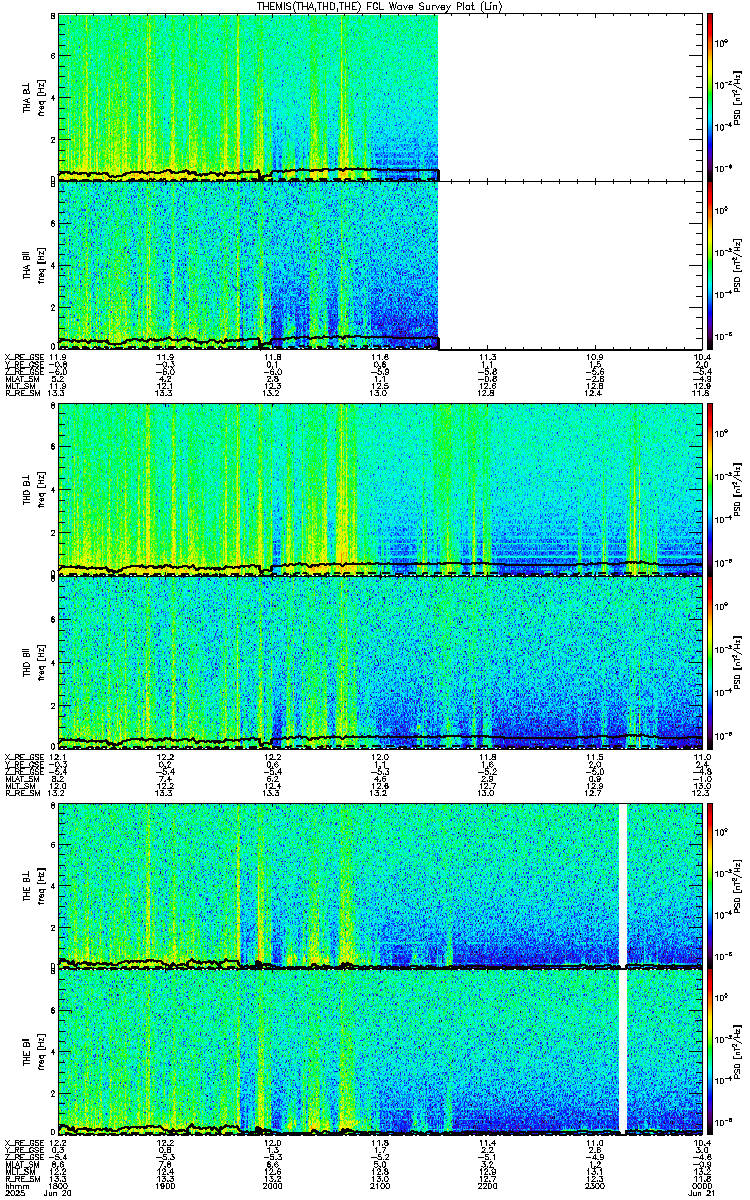The width and height of the screenshot is (750, 1200).
Task: Click the white data gap in THE B-perpendicular panel
Action: pos(623,885)
